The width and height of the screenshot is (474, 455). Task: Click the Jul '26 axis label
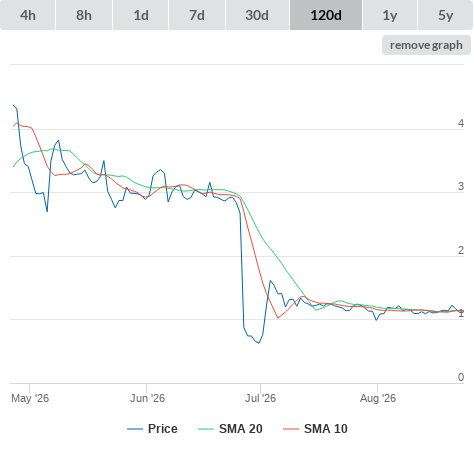(x=260, y=398)
